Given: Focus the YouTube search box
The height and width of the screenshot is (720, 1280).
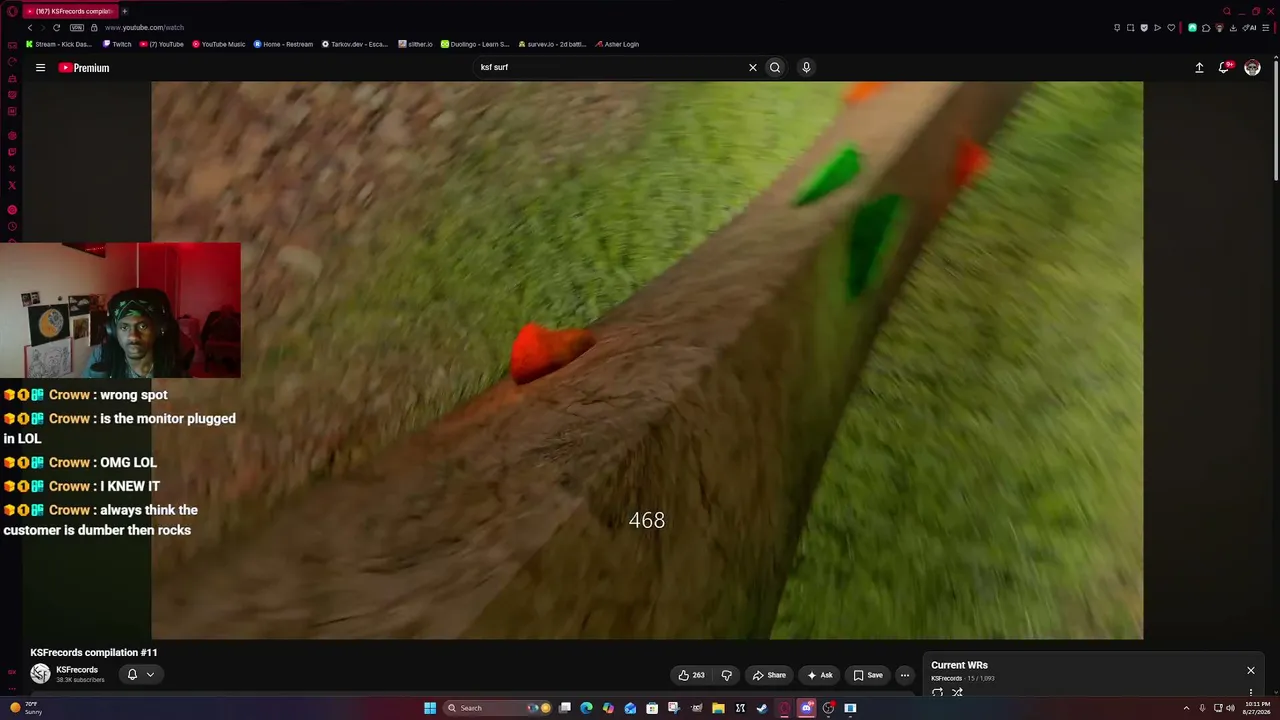Looking at the screenshot, I should point(610,68).
